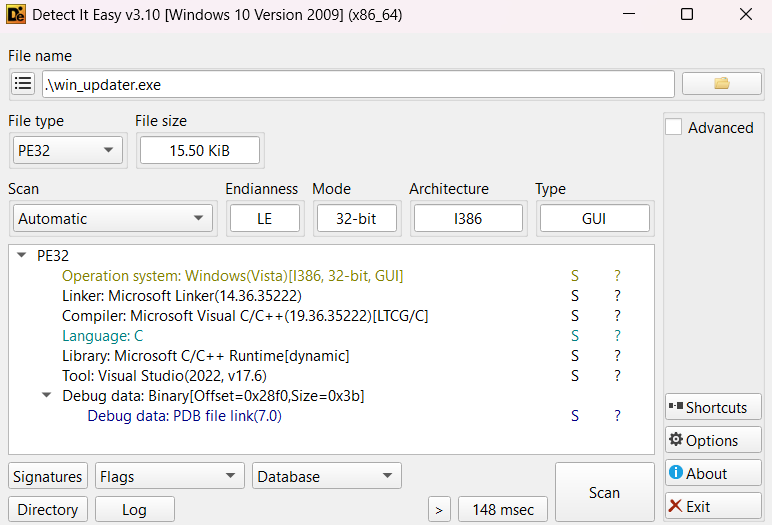Click the red X Exit button
The image size is (772, 525).
(x=713, y=506)
